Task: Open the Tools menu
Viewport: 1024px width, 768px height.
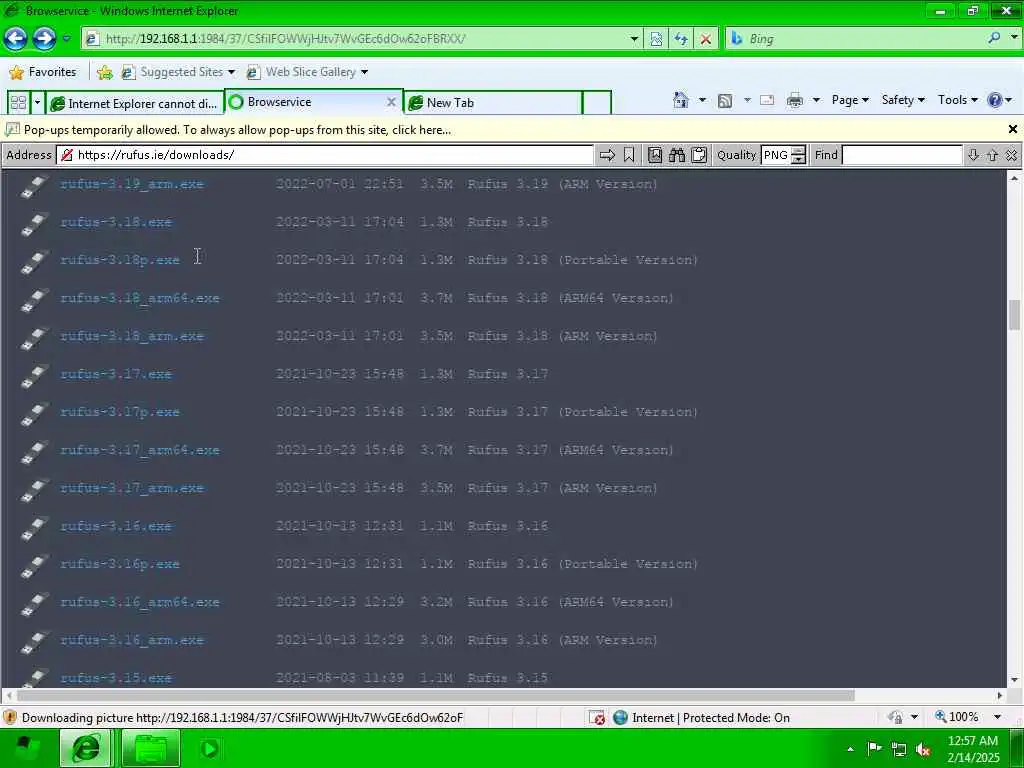Action: tap(957, 100)
